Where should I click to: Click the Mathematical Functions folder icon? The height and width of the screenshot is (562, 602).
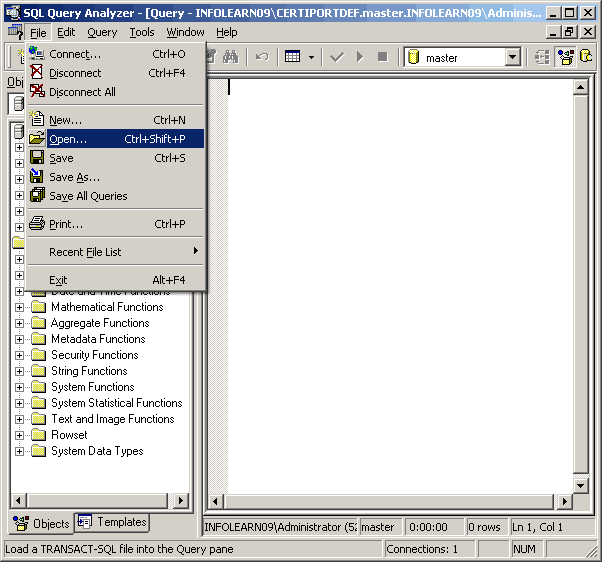38,307
